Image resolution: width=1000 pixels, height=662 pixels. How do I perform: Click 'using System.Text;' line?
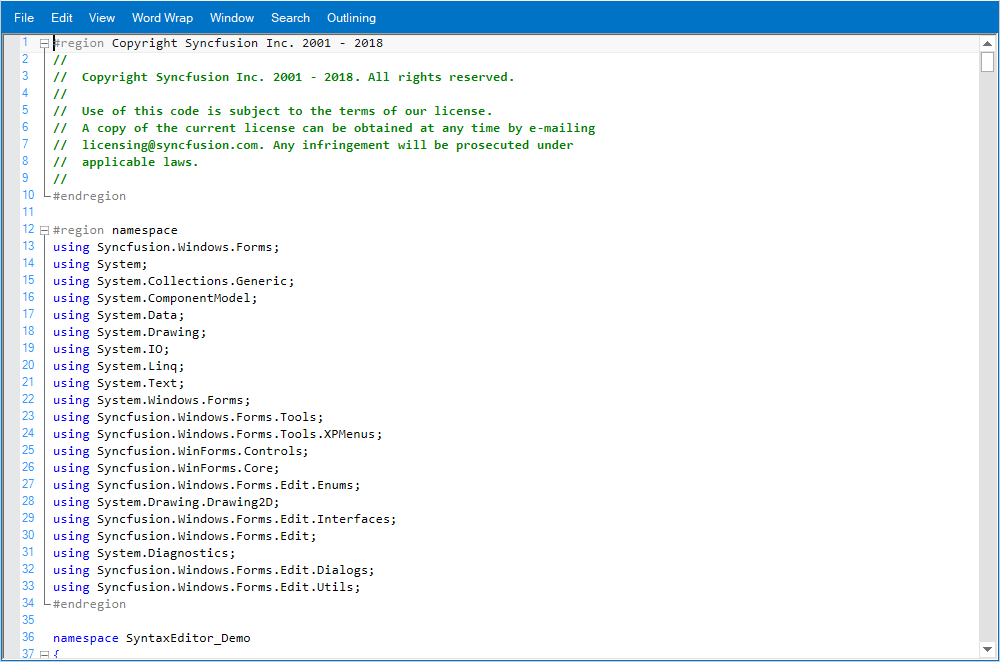point(119,383)
